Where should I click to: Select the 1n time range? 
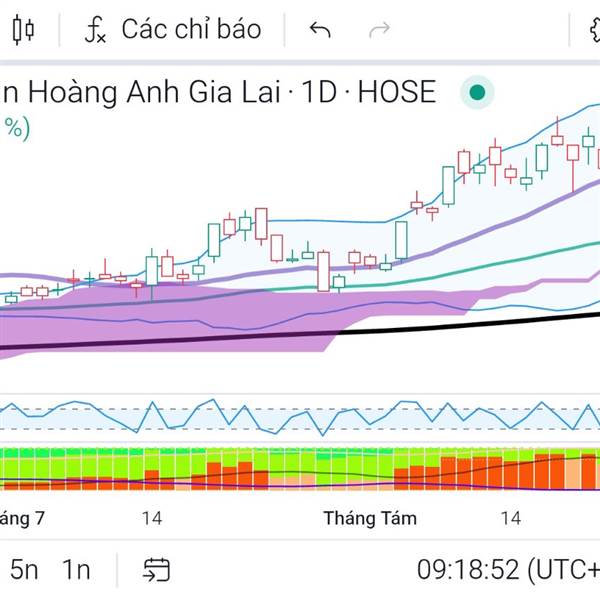pyautogui.click(x=76, y=570)
